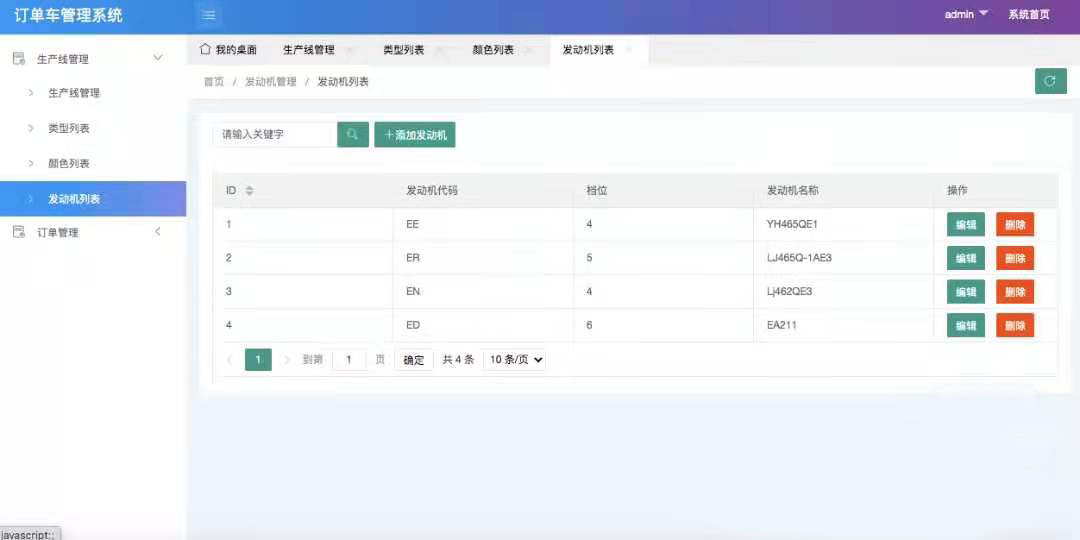Switch to the 颜色列表 tab
This screenshot has width=1080, height=540.
(x=492, y=50)
